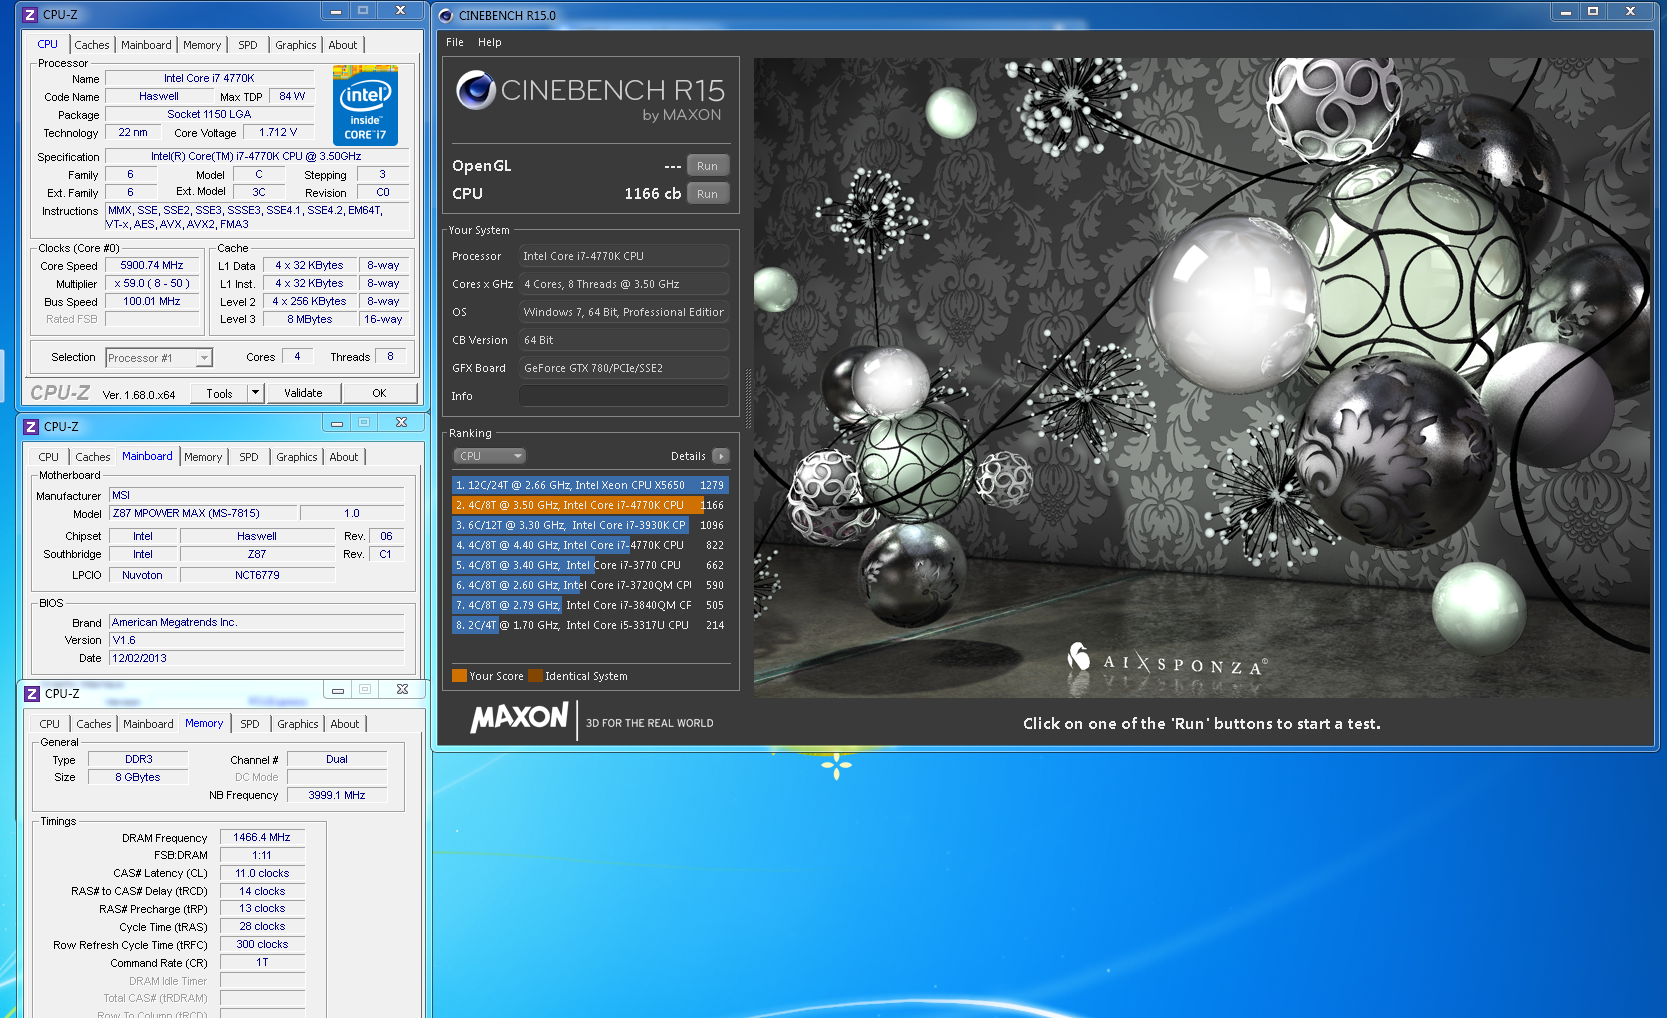This screenshot has height=1018, width=1667.
Task: Click the DRAM Frequency value 1466.4 MHz
Action: click(262, 837)
